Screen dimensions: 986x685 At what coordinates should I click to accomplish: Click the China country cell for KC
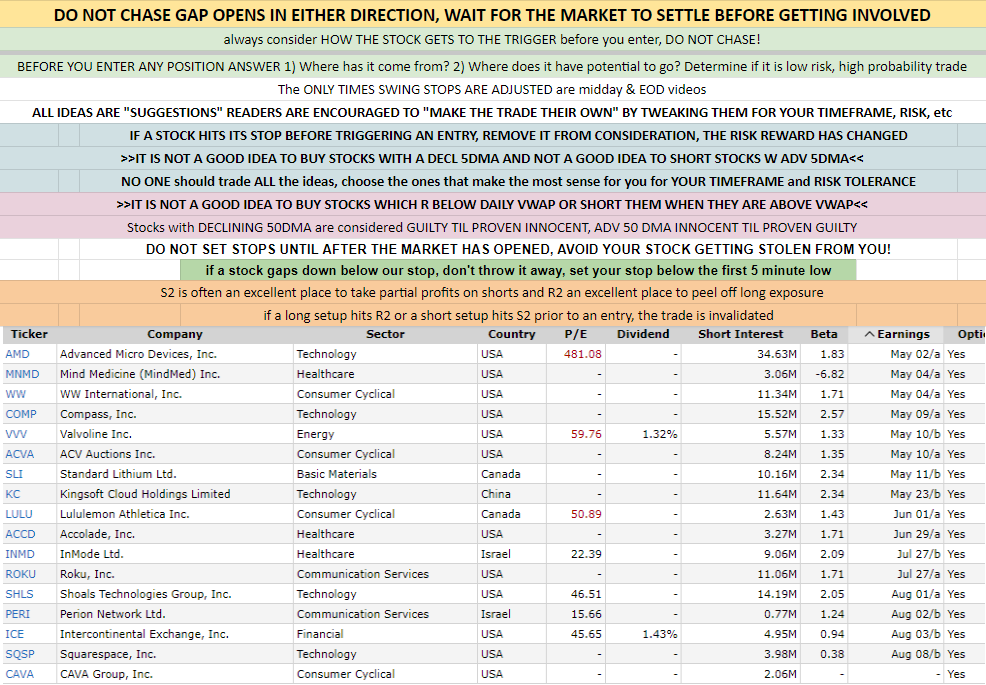(512, 494)
